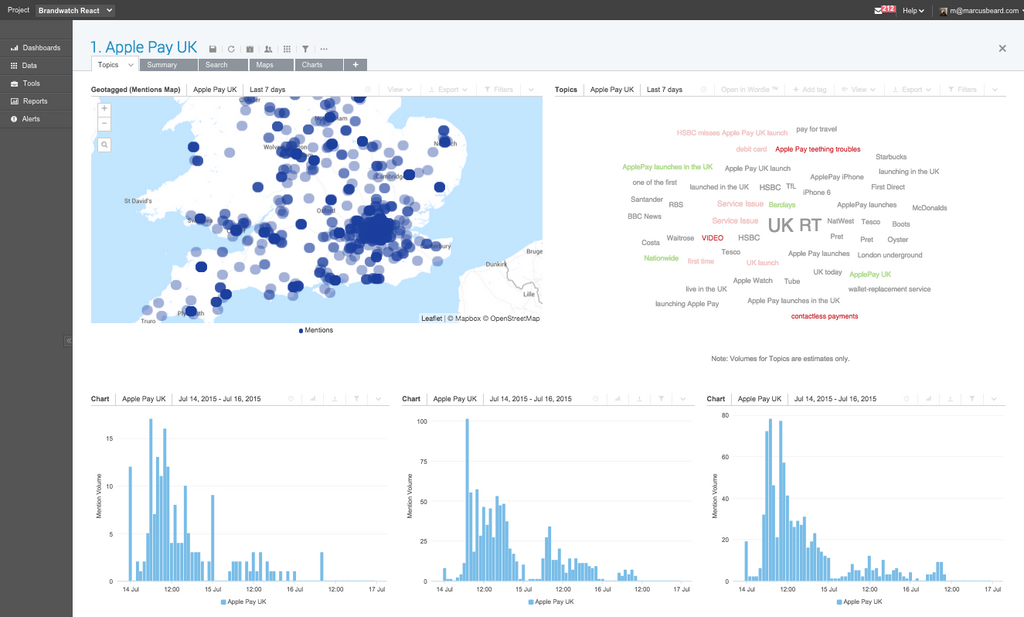Save the dashboard with the floppy disk icon

(212, 49)
